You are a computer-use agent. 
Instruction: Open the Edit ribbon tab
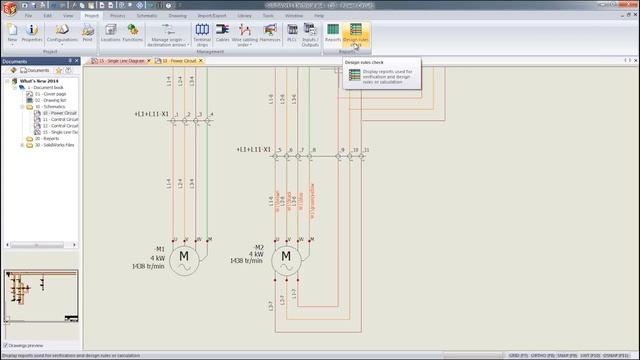(x=48, y=16)
